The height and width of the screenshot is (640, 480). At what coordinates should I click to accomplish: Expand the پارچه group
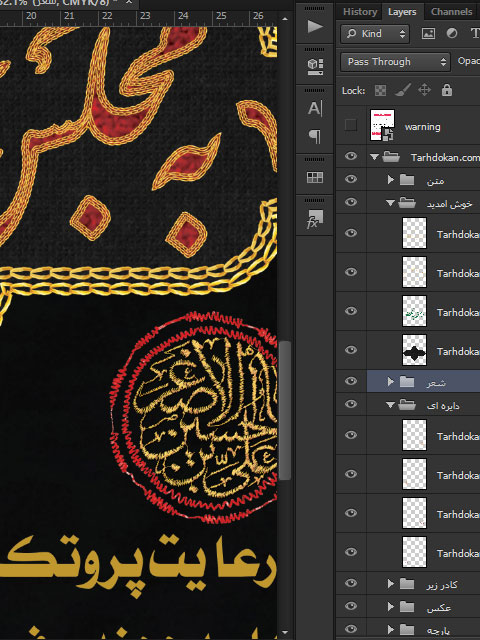(391, 629)
